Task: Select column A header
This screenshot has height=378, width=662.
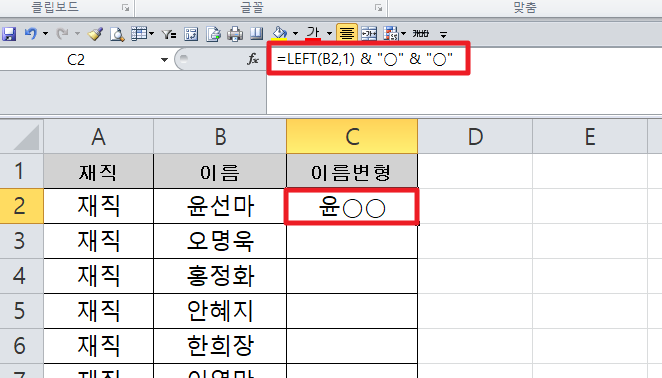Action: coord(98,136)
